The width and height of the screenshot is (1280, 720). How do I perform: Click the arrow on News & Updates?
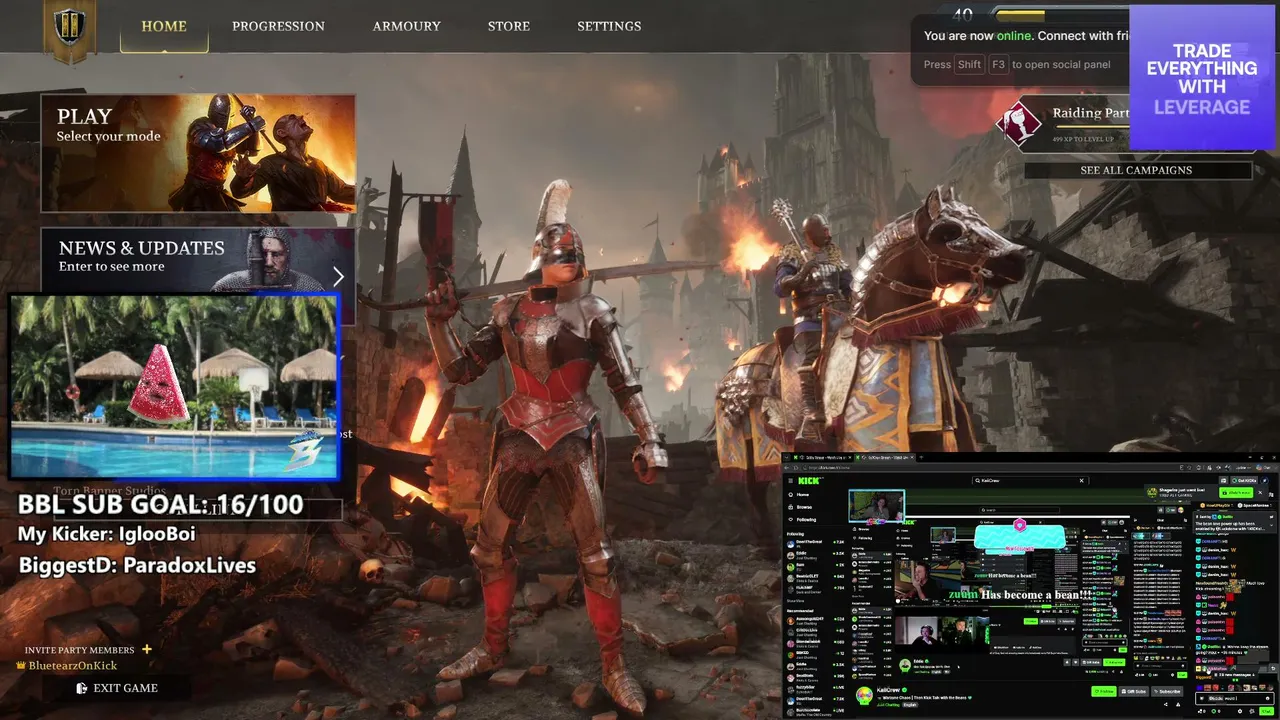(x=338, y=277)
